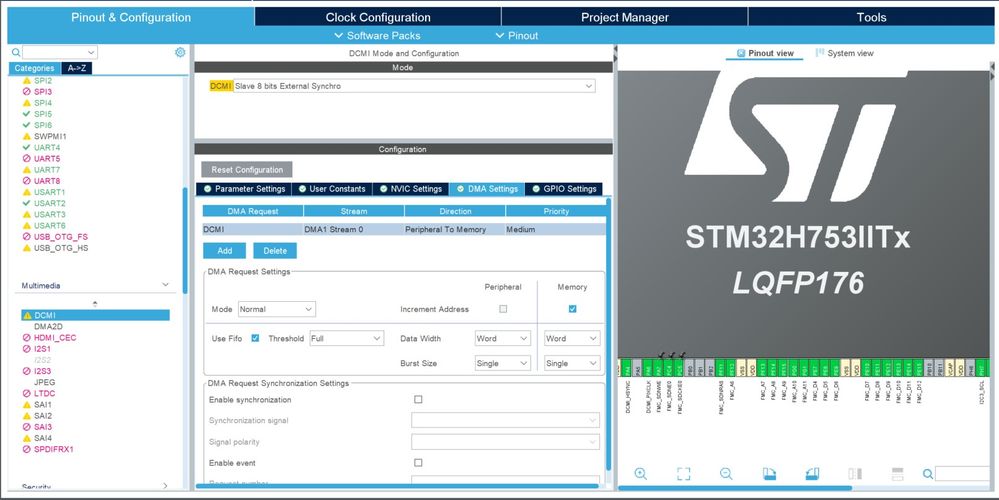Open Memory Data Width dropdown
This screenshot has height=500, width=999.
click(x=572, y=338)
